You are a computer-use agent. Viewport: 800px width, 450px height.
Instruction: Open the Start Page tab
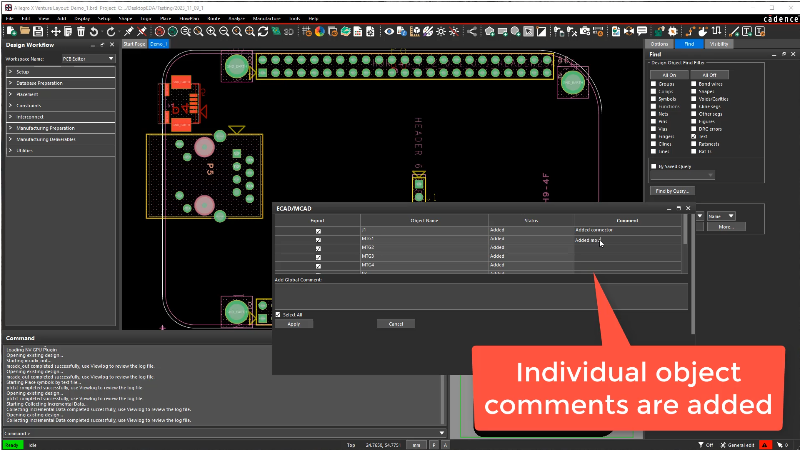coord(134,44)
